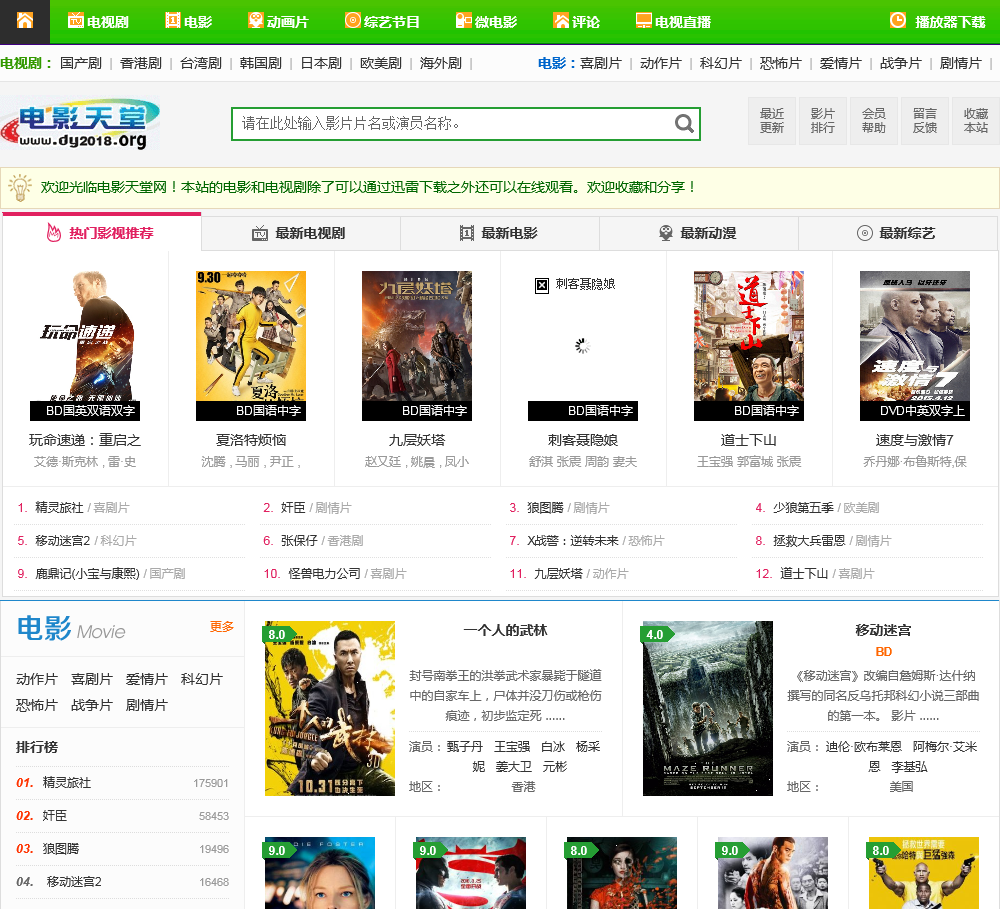Open the top 战争片 movie genre link
This screenshot has width=1000, height=909.
pos(901,63)
